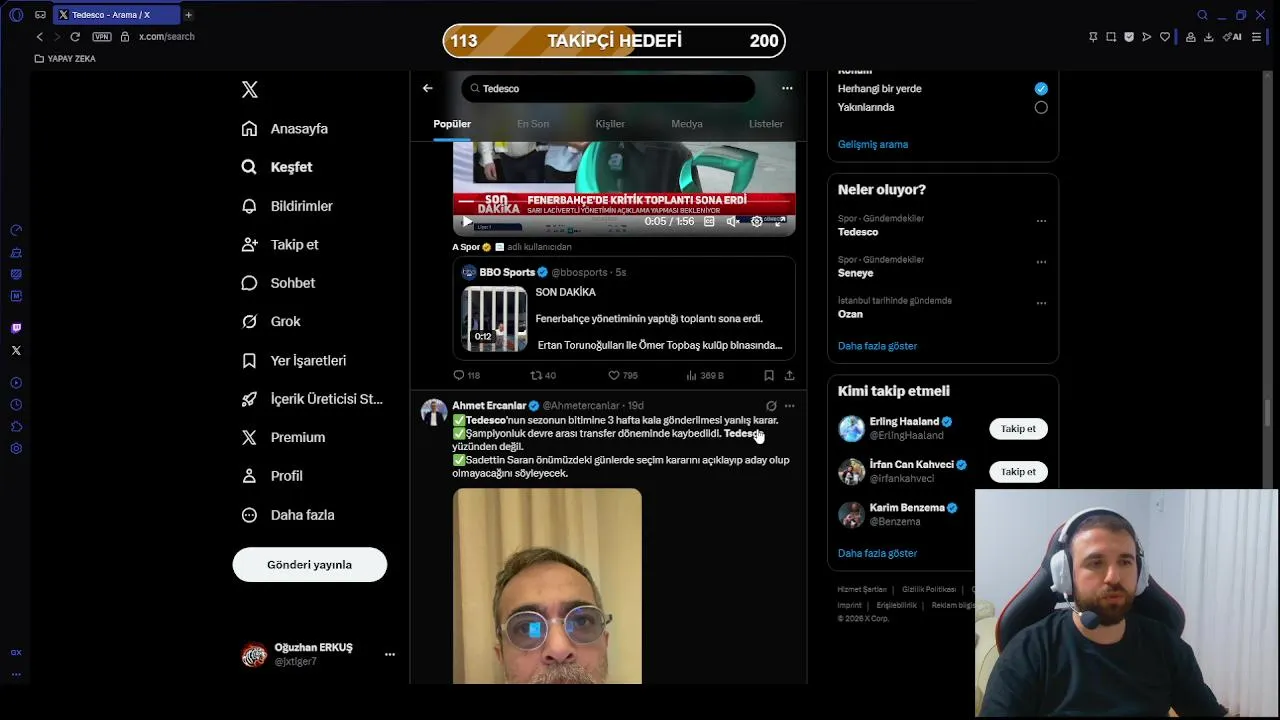Click Grok icon on Ahmet Ercanlar's post
Screen dimensions: 1280x720
point(771,405)
